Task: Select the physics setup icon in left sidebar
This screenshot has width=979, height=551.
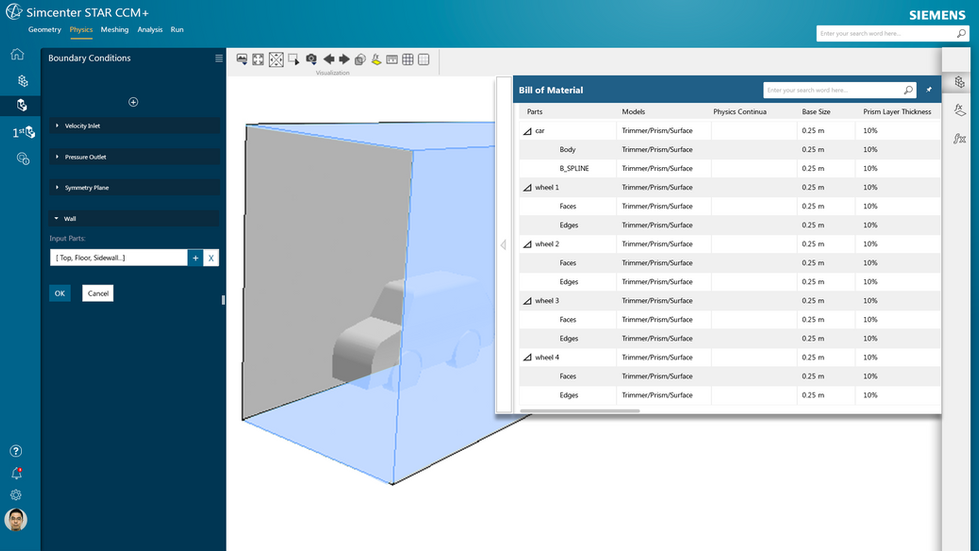Action: [22, 105]
